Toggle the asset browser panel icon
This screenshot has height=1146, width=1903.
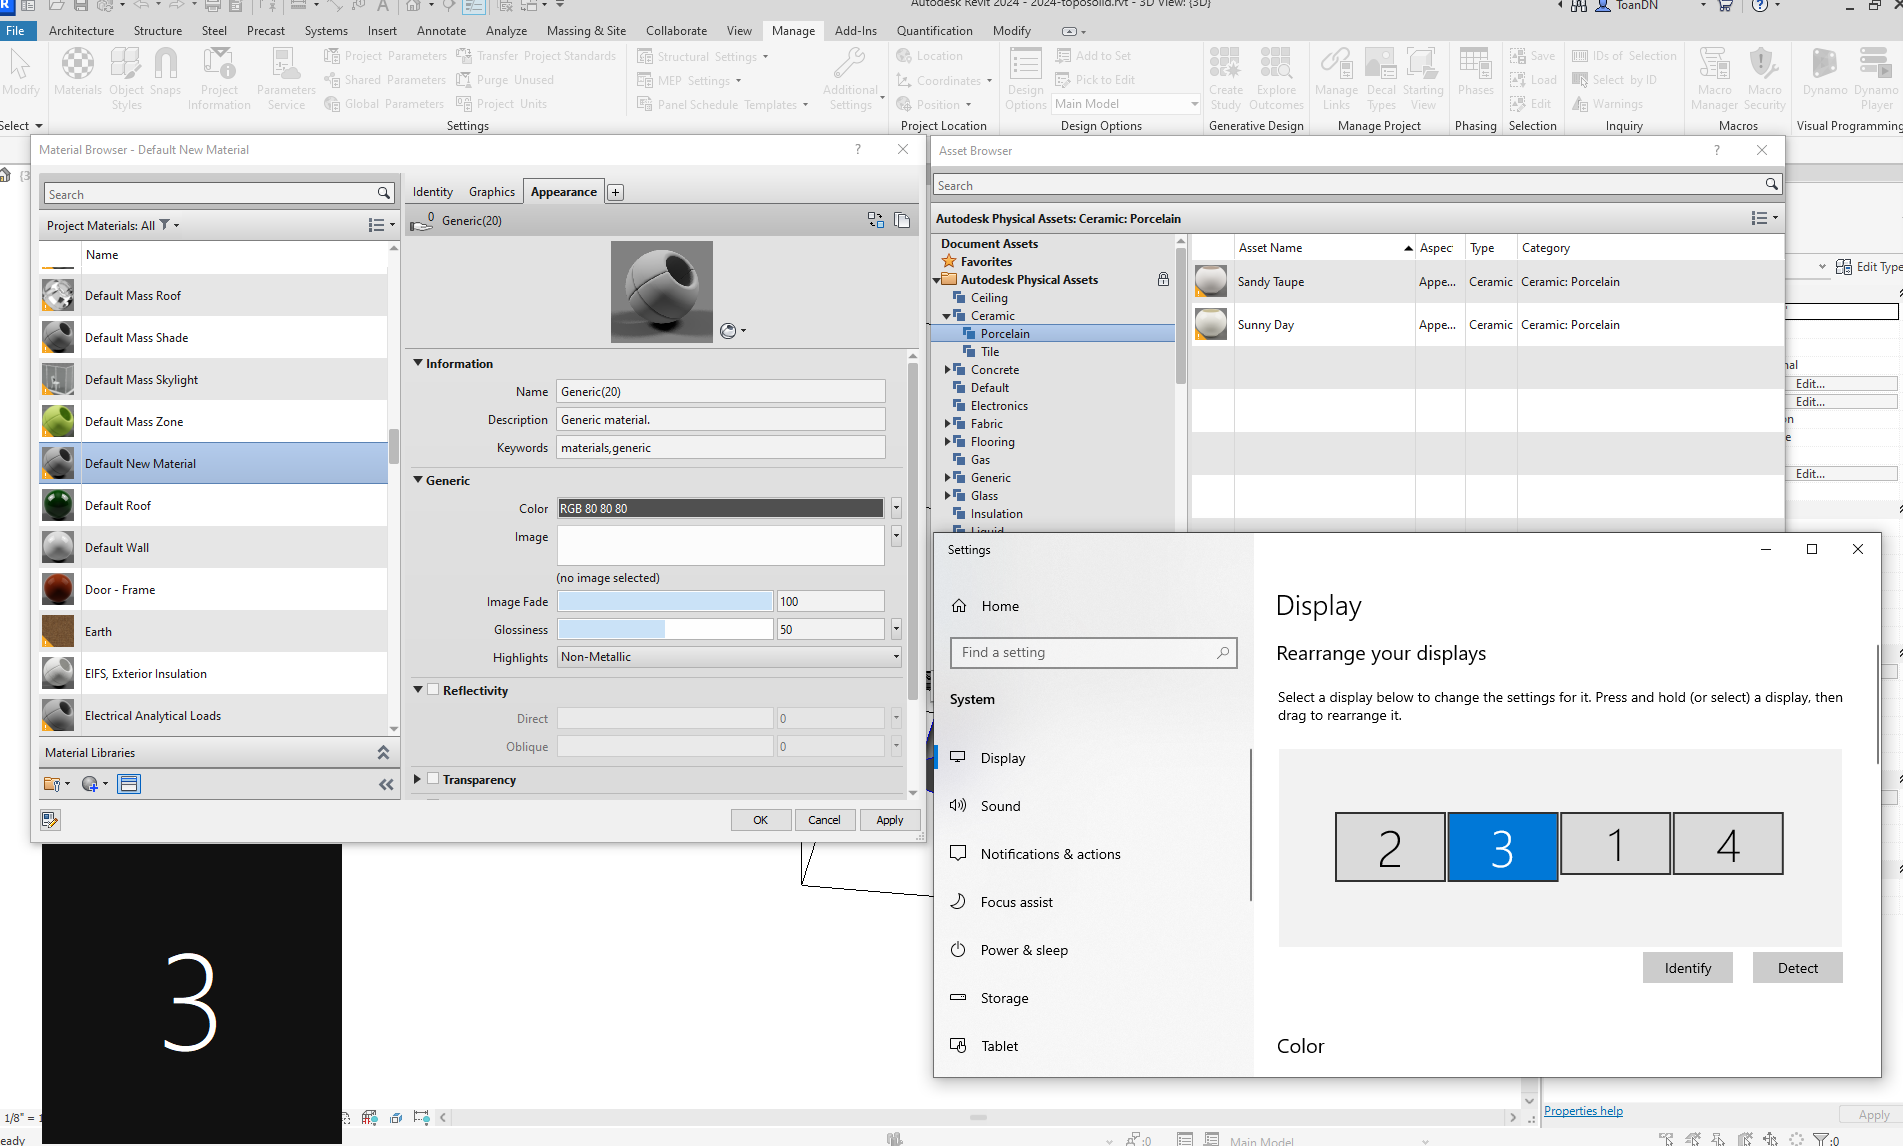129,784
